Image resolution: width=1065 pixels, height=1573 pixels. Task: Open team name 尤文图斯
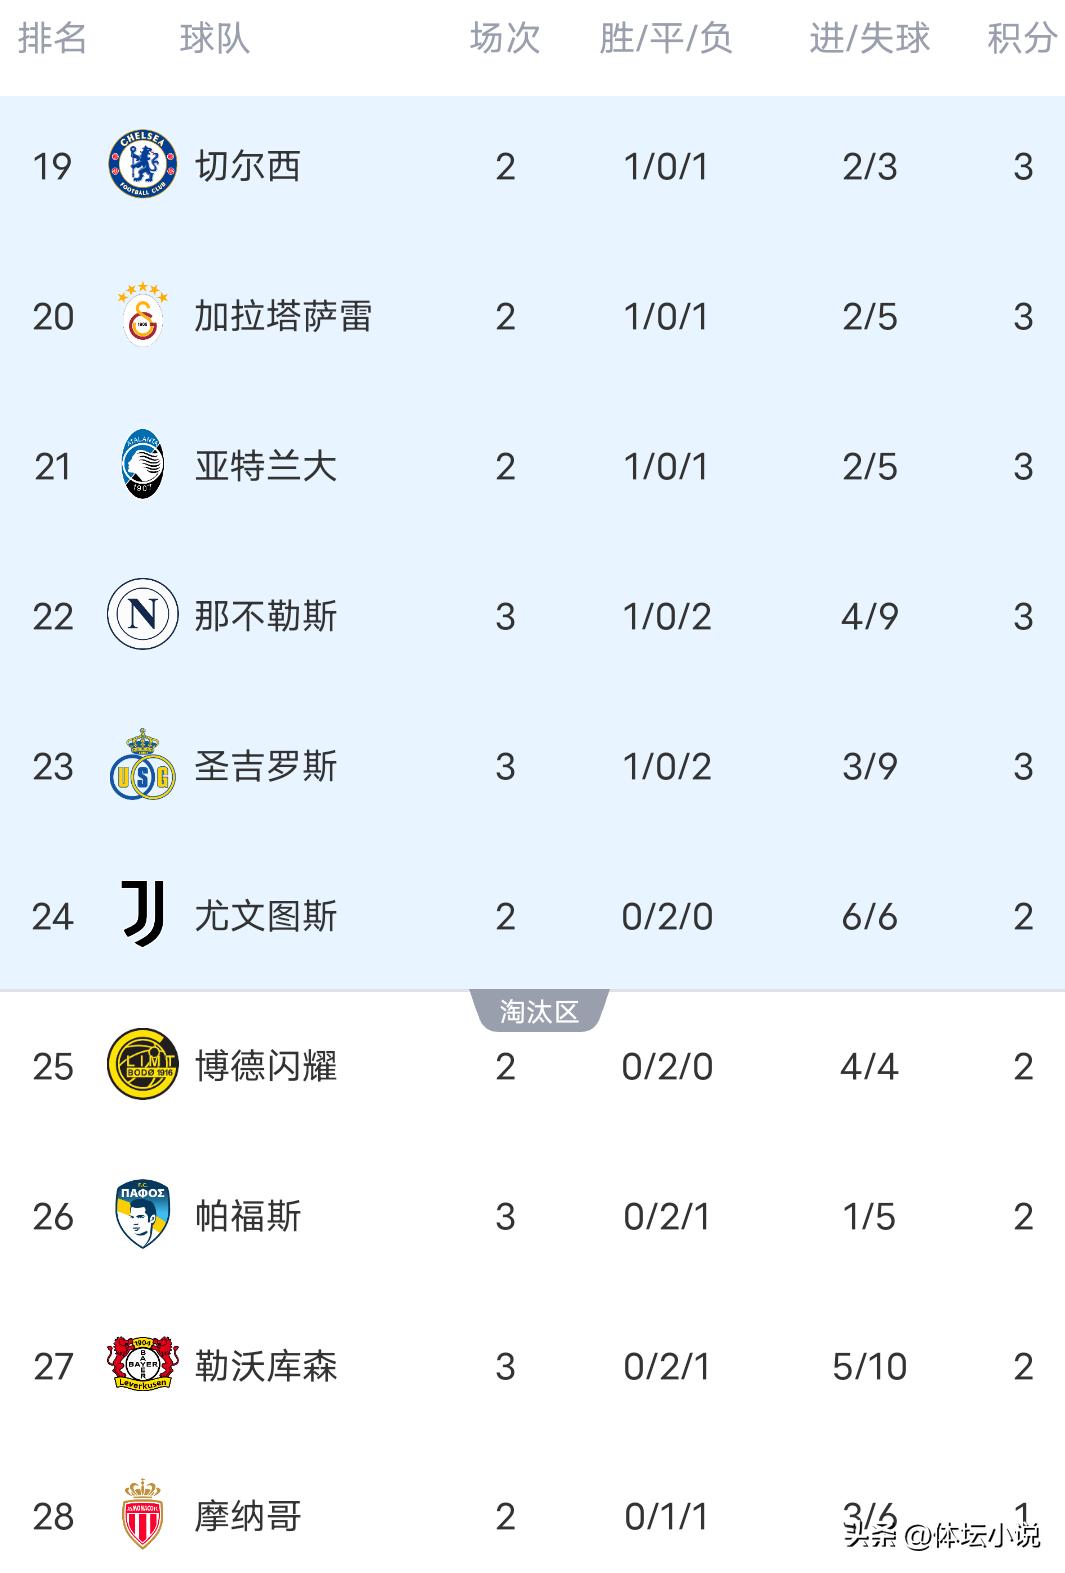pos(266,916)
